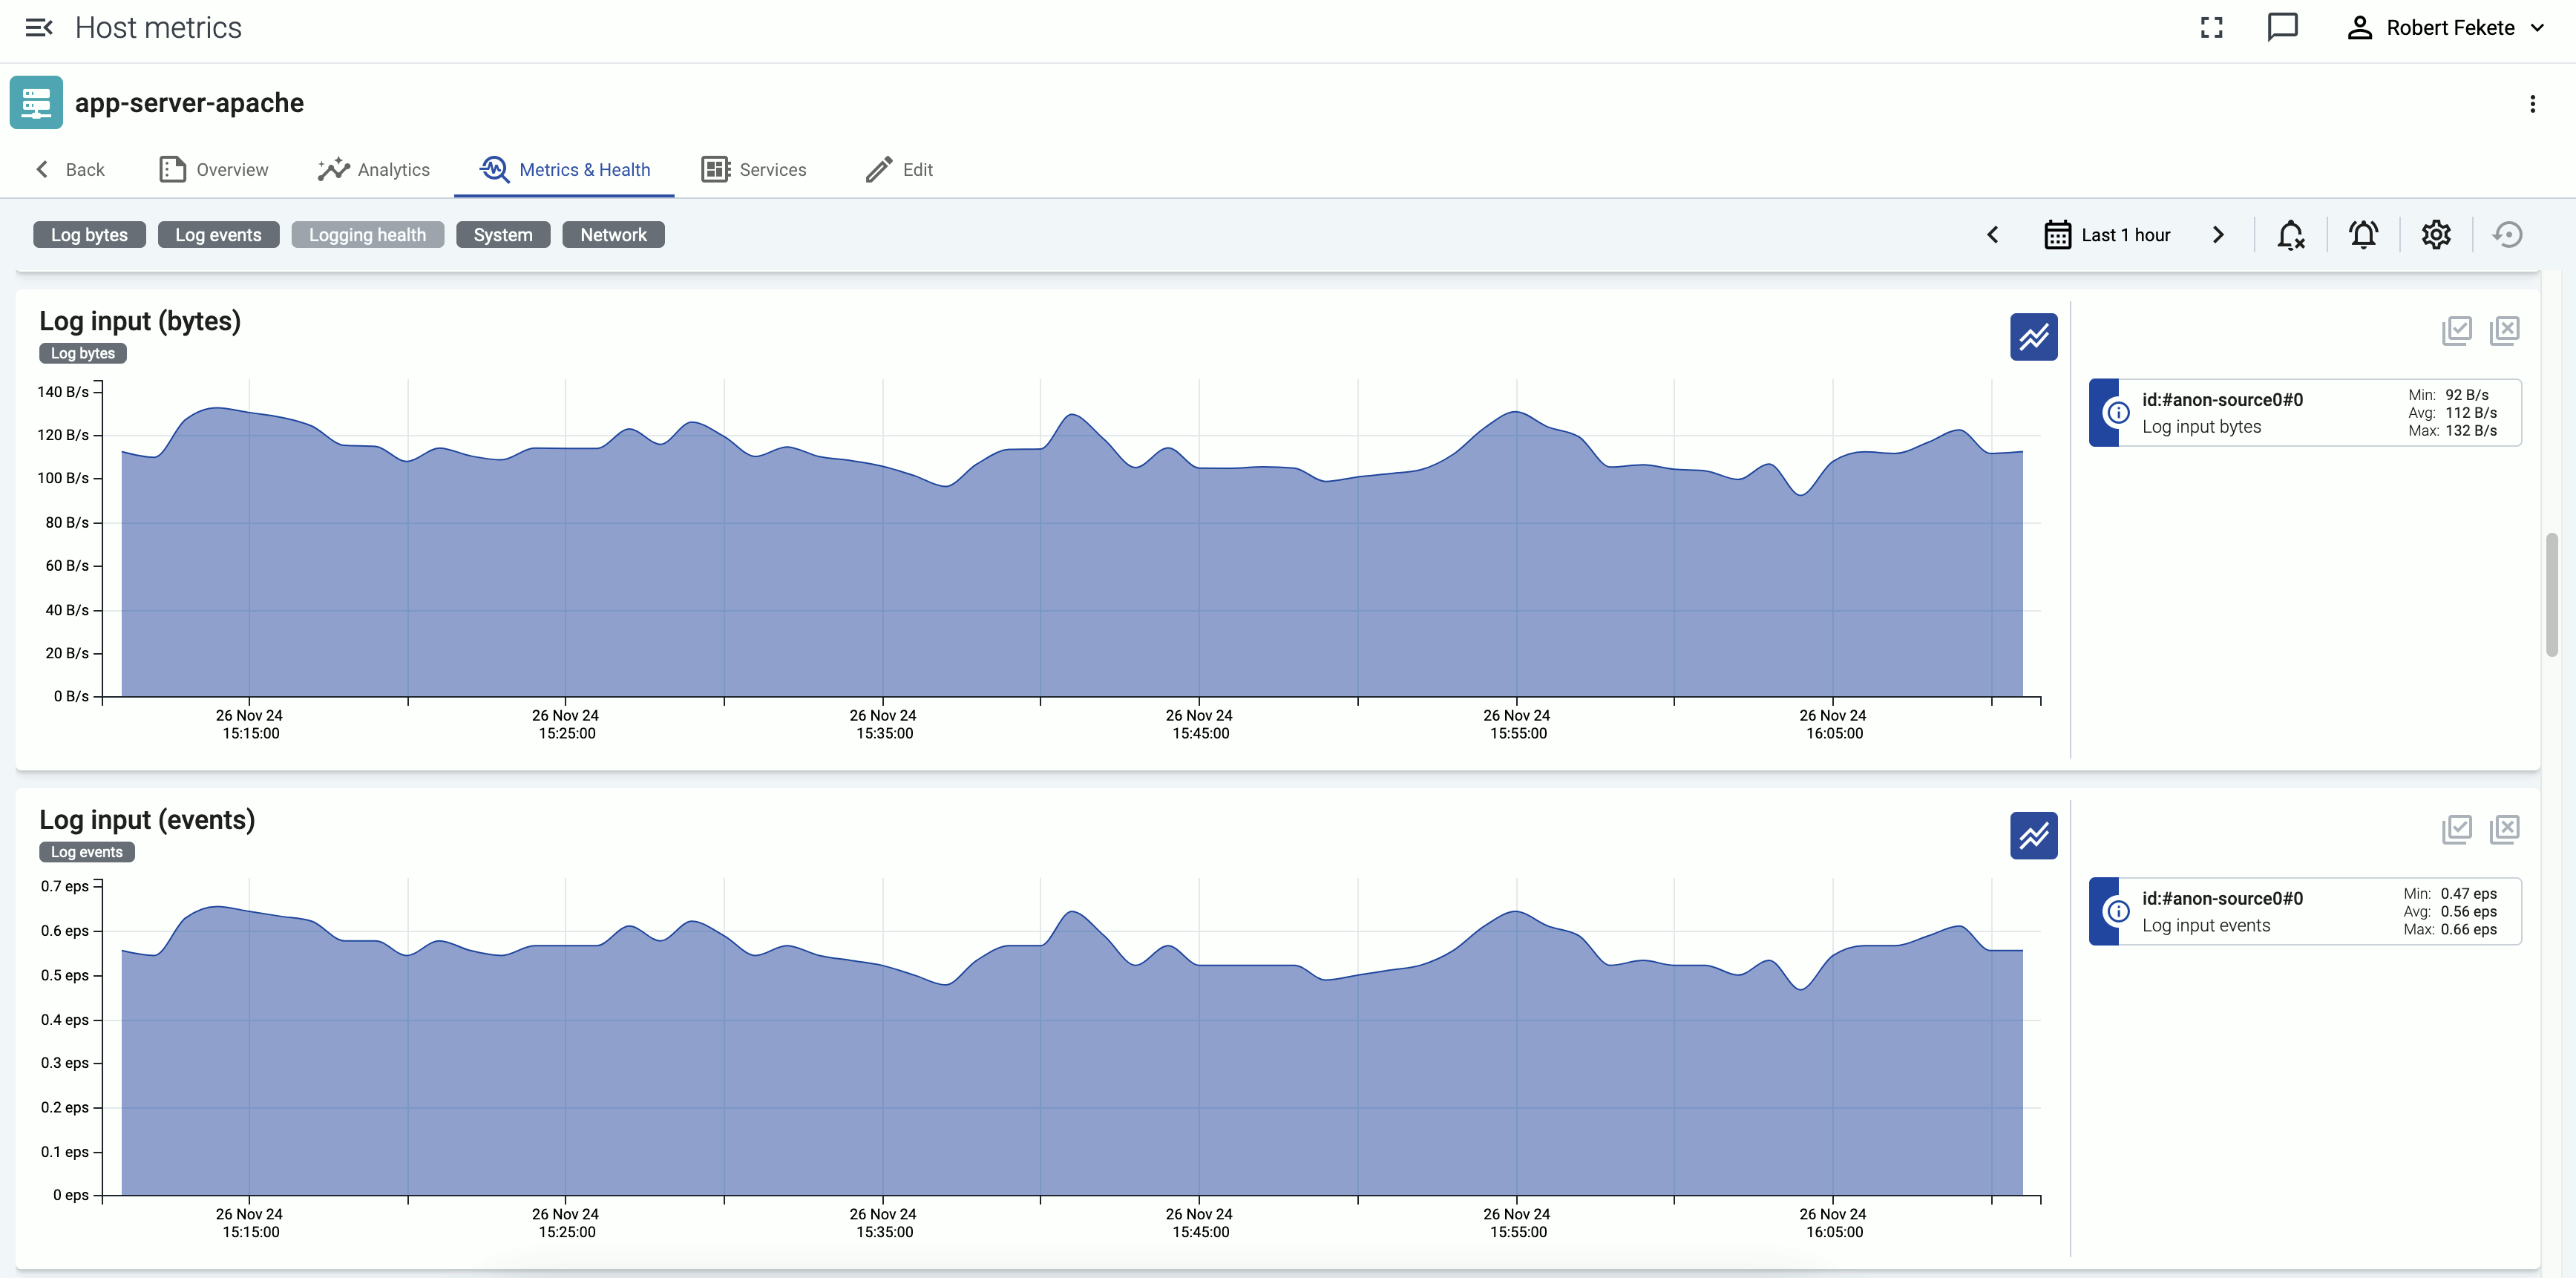Switch to the Overview tab
The image size is (2576, 1278).
(x=213, y=170)
